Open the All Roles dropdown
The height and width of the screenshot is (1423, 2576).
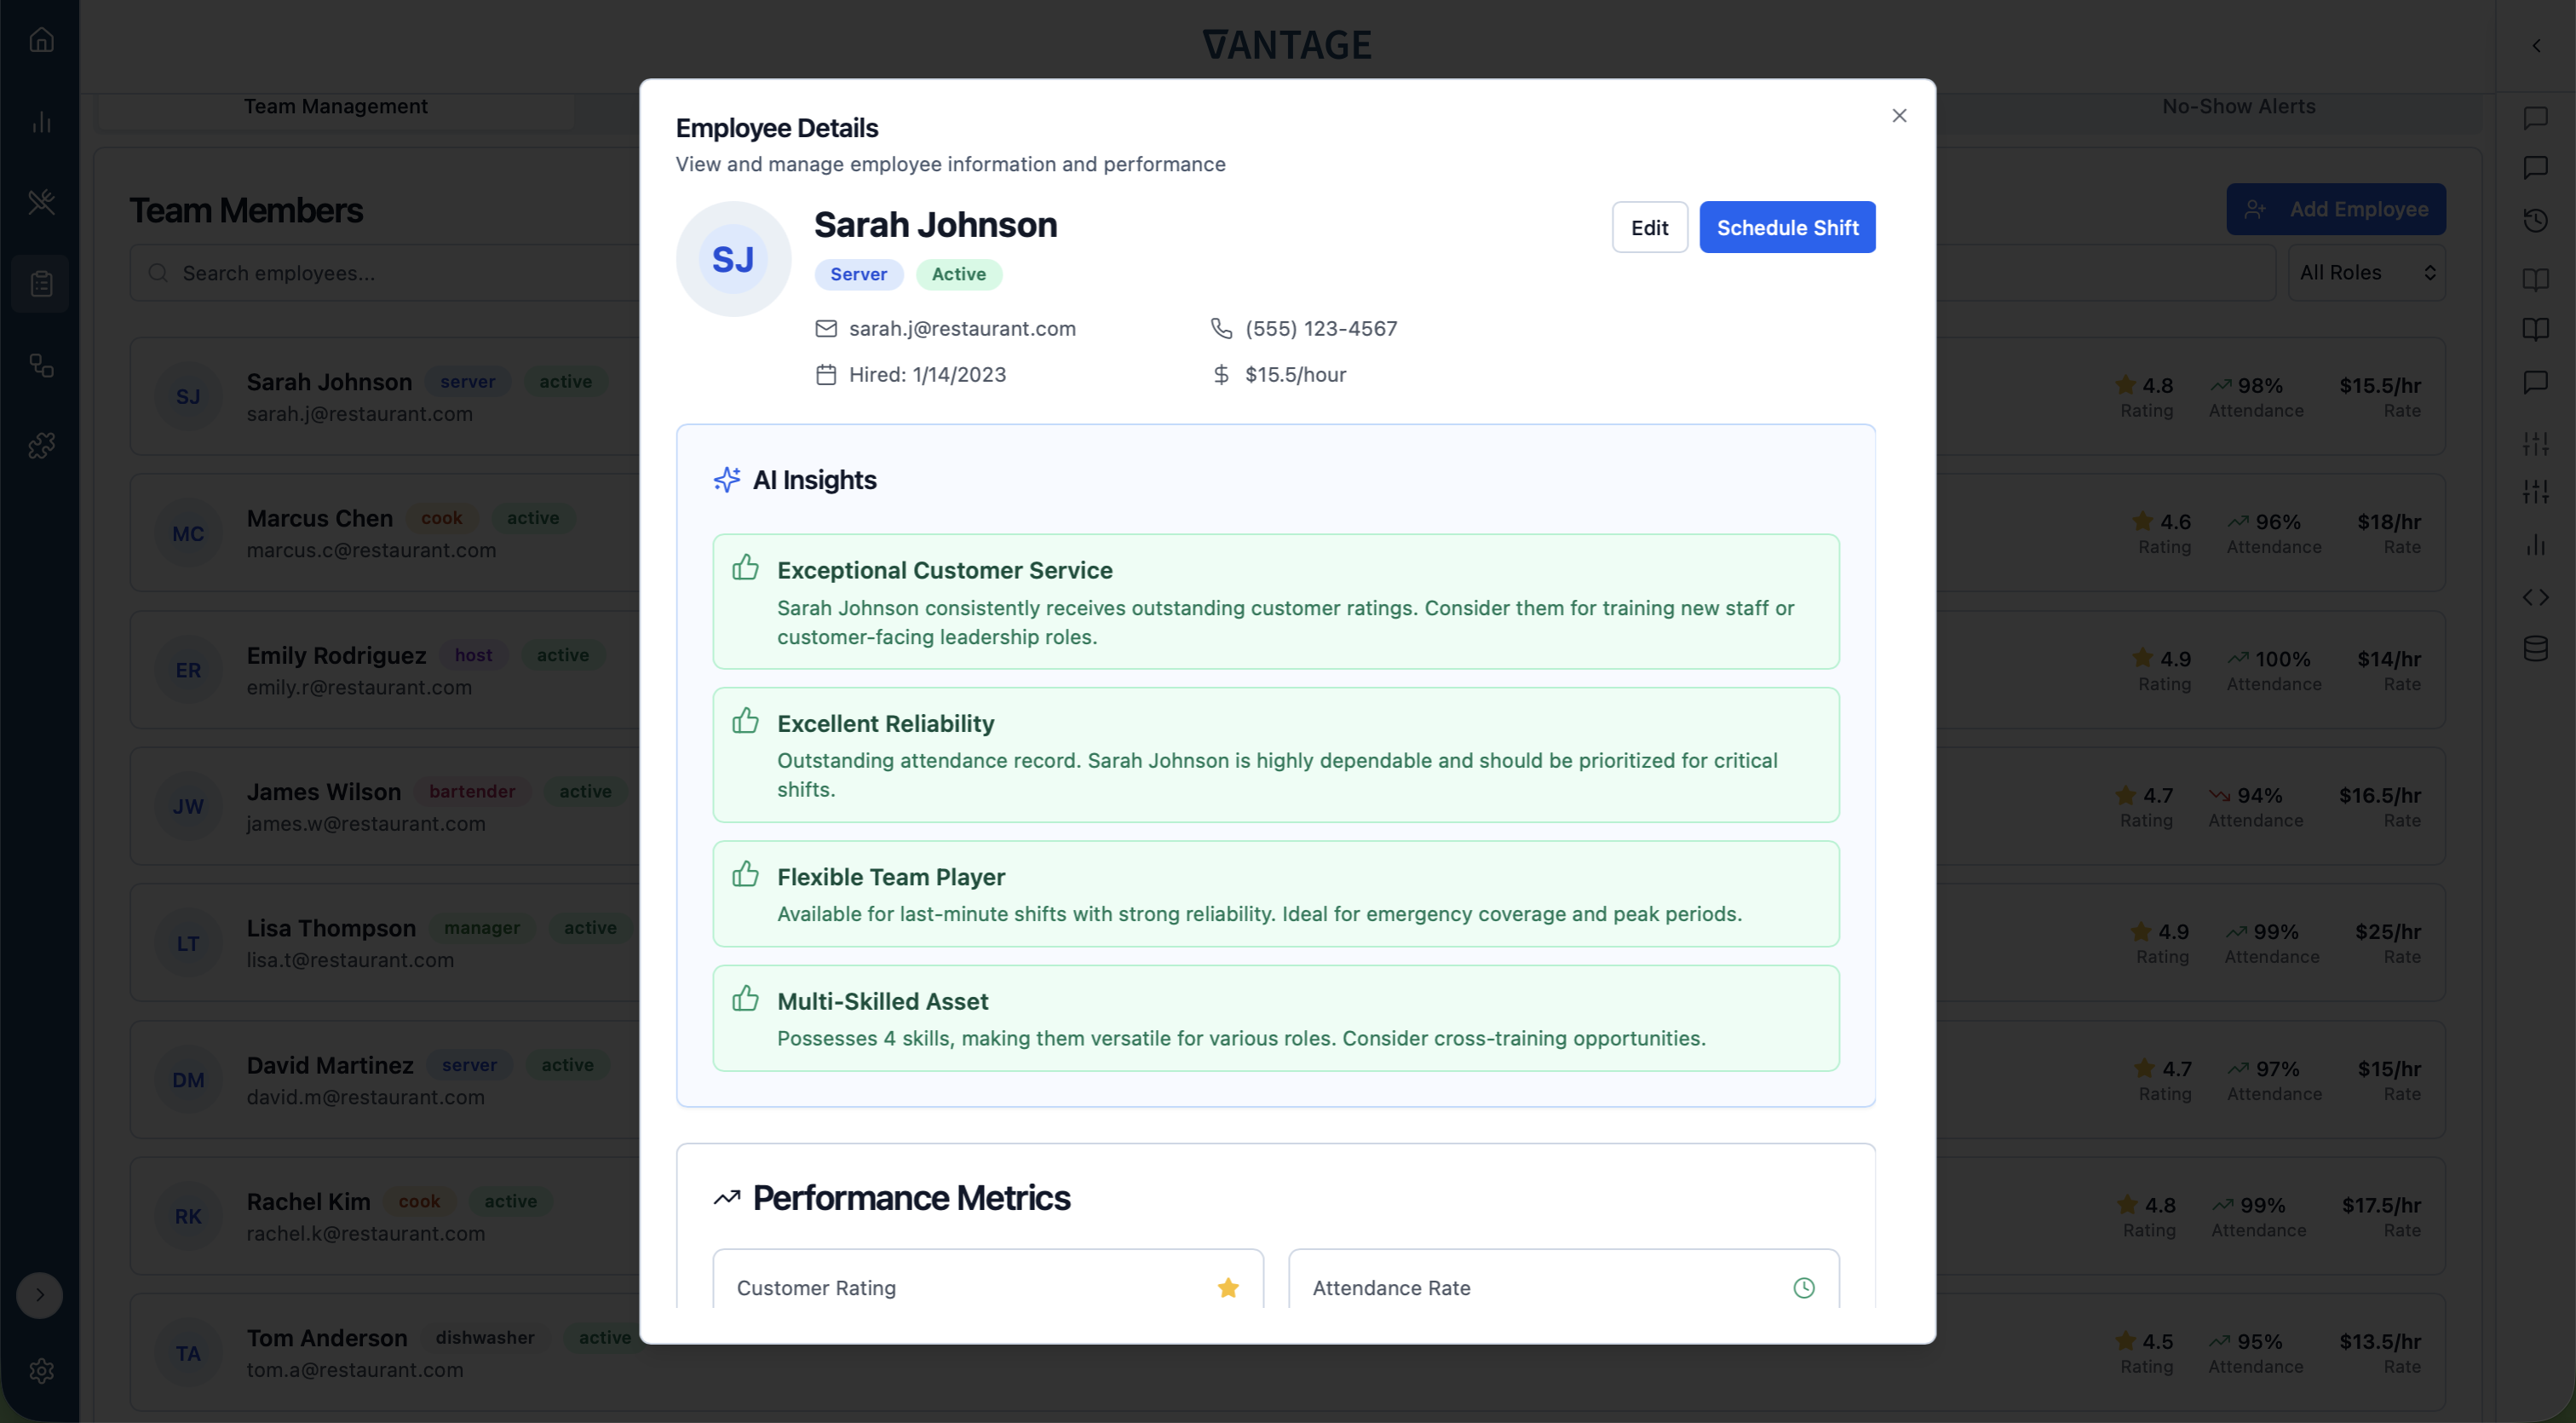tap(2367, 272)
